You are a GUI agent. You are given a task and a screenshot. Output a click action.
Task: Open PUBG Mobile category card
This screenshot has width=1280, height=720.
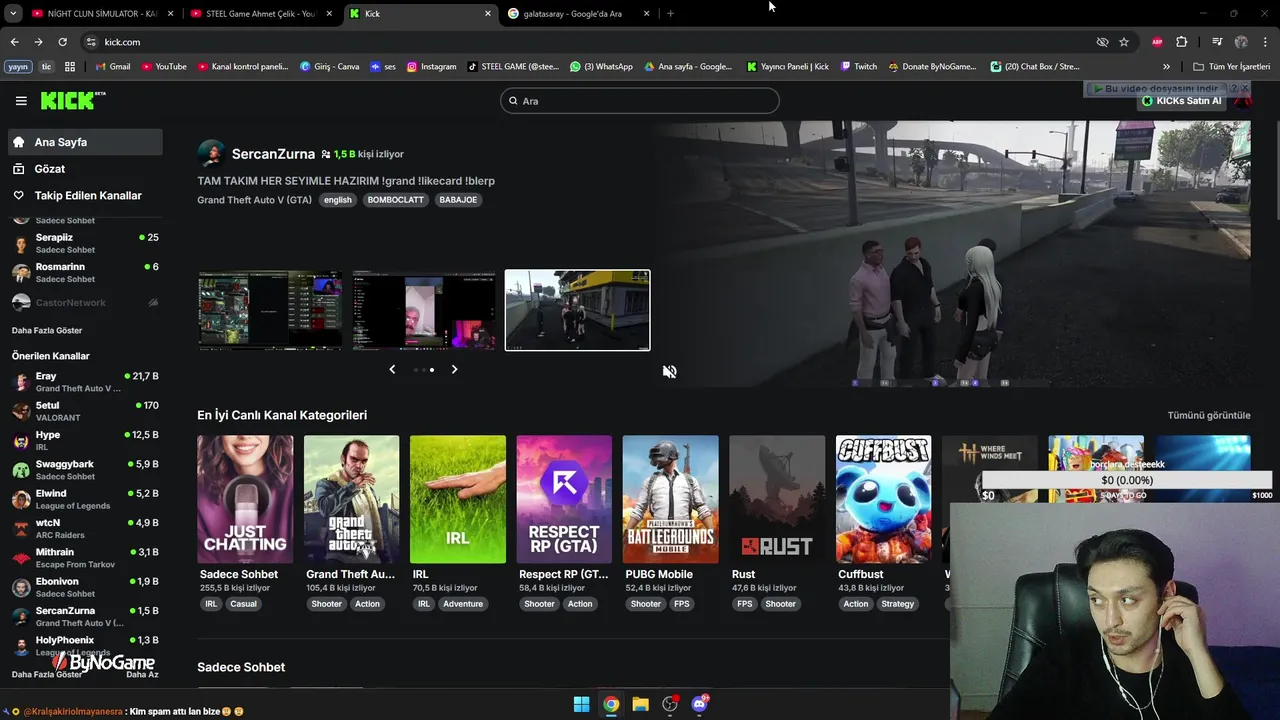(670, 499)
